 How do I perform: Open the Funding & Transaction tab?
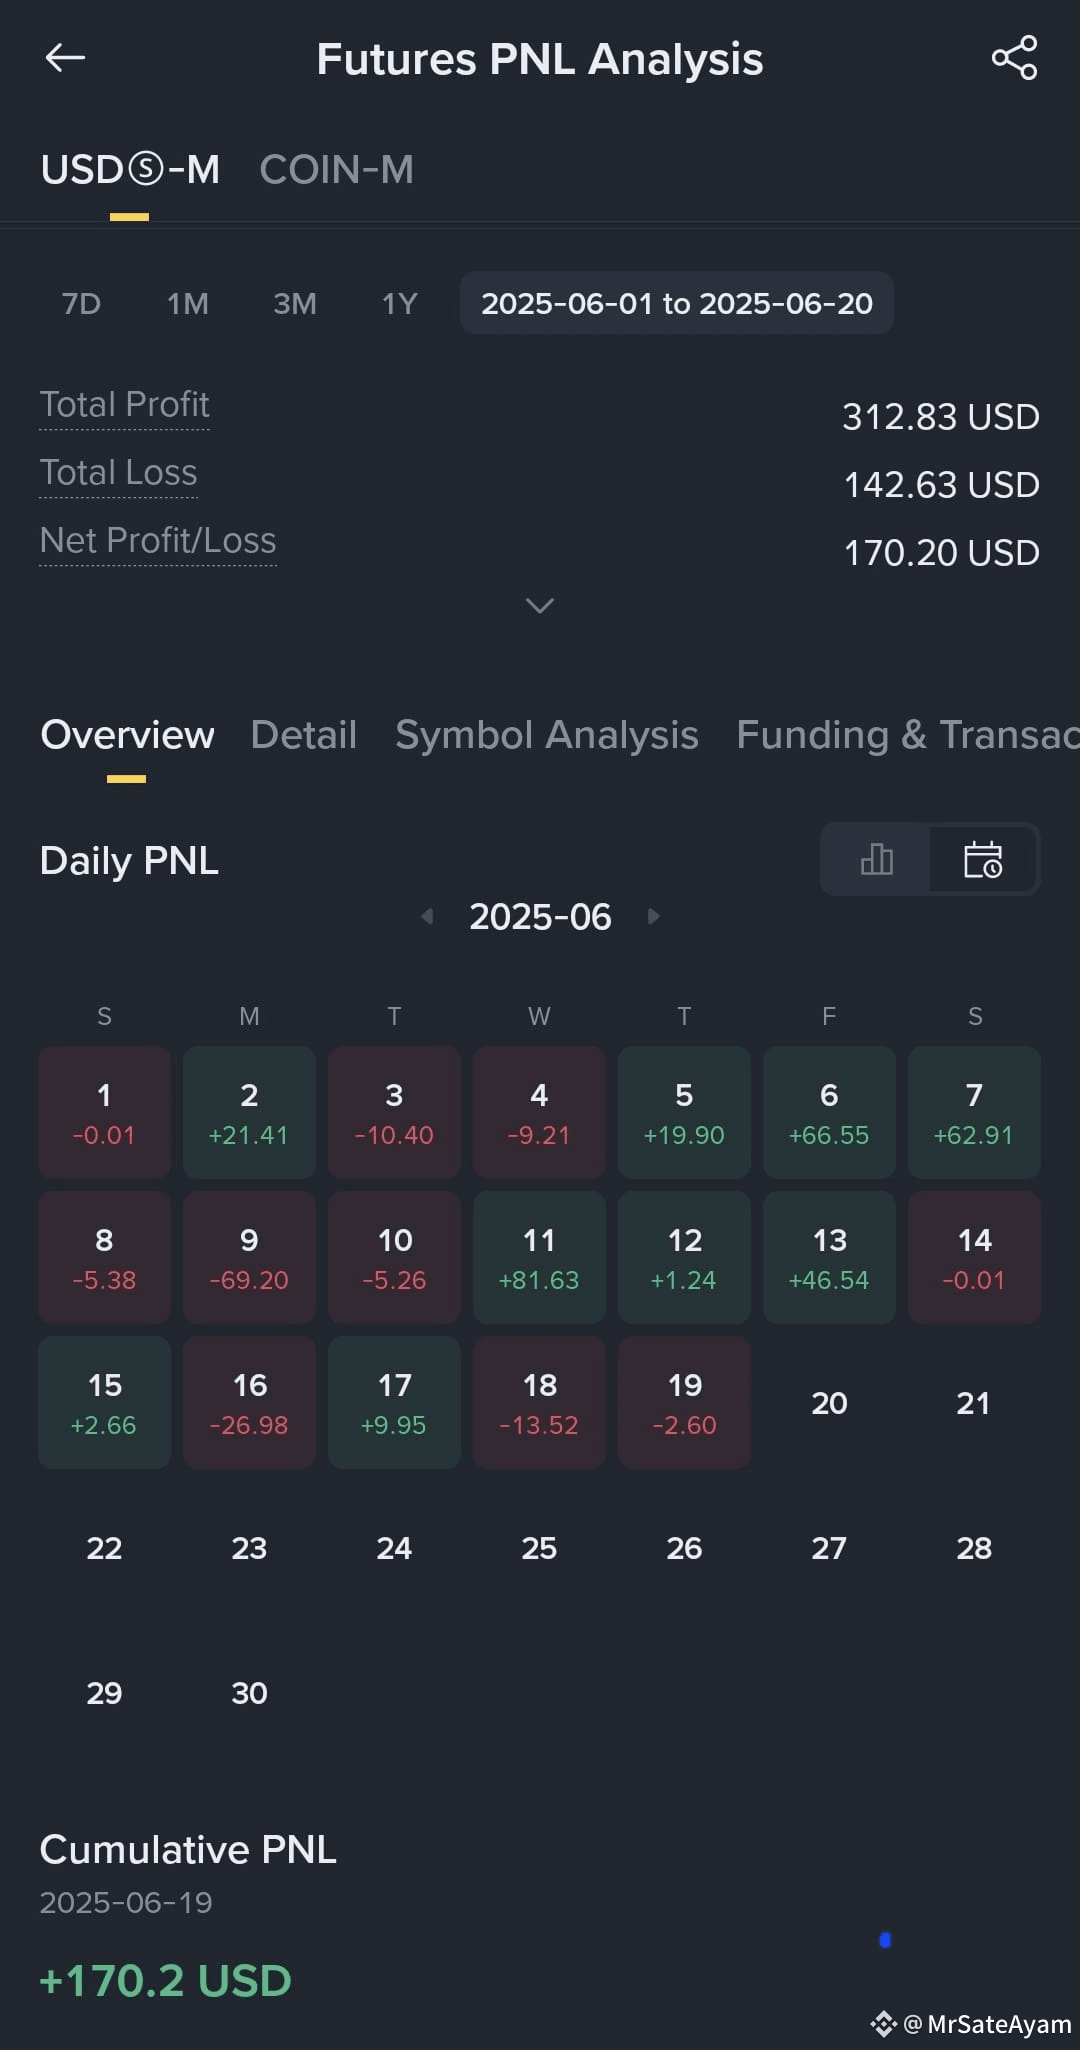point(908,735)
